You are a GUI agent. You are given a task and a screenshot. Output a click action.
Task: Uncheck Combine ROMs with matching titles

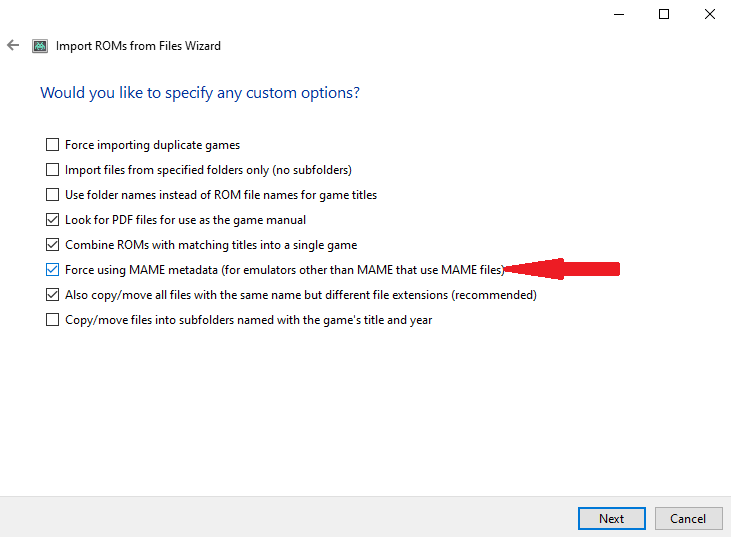[x=52, y=245]
